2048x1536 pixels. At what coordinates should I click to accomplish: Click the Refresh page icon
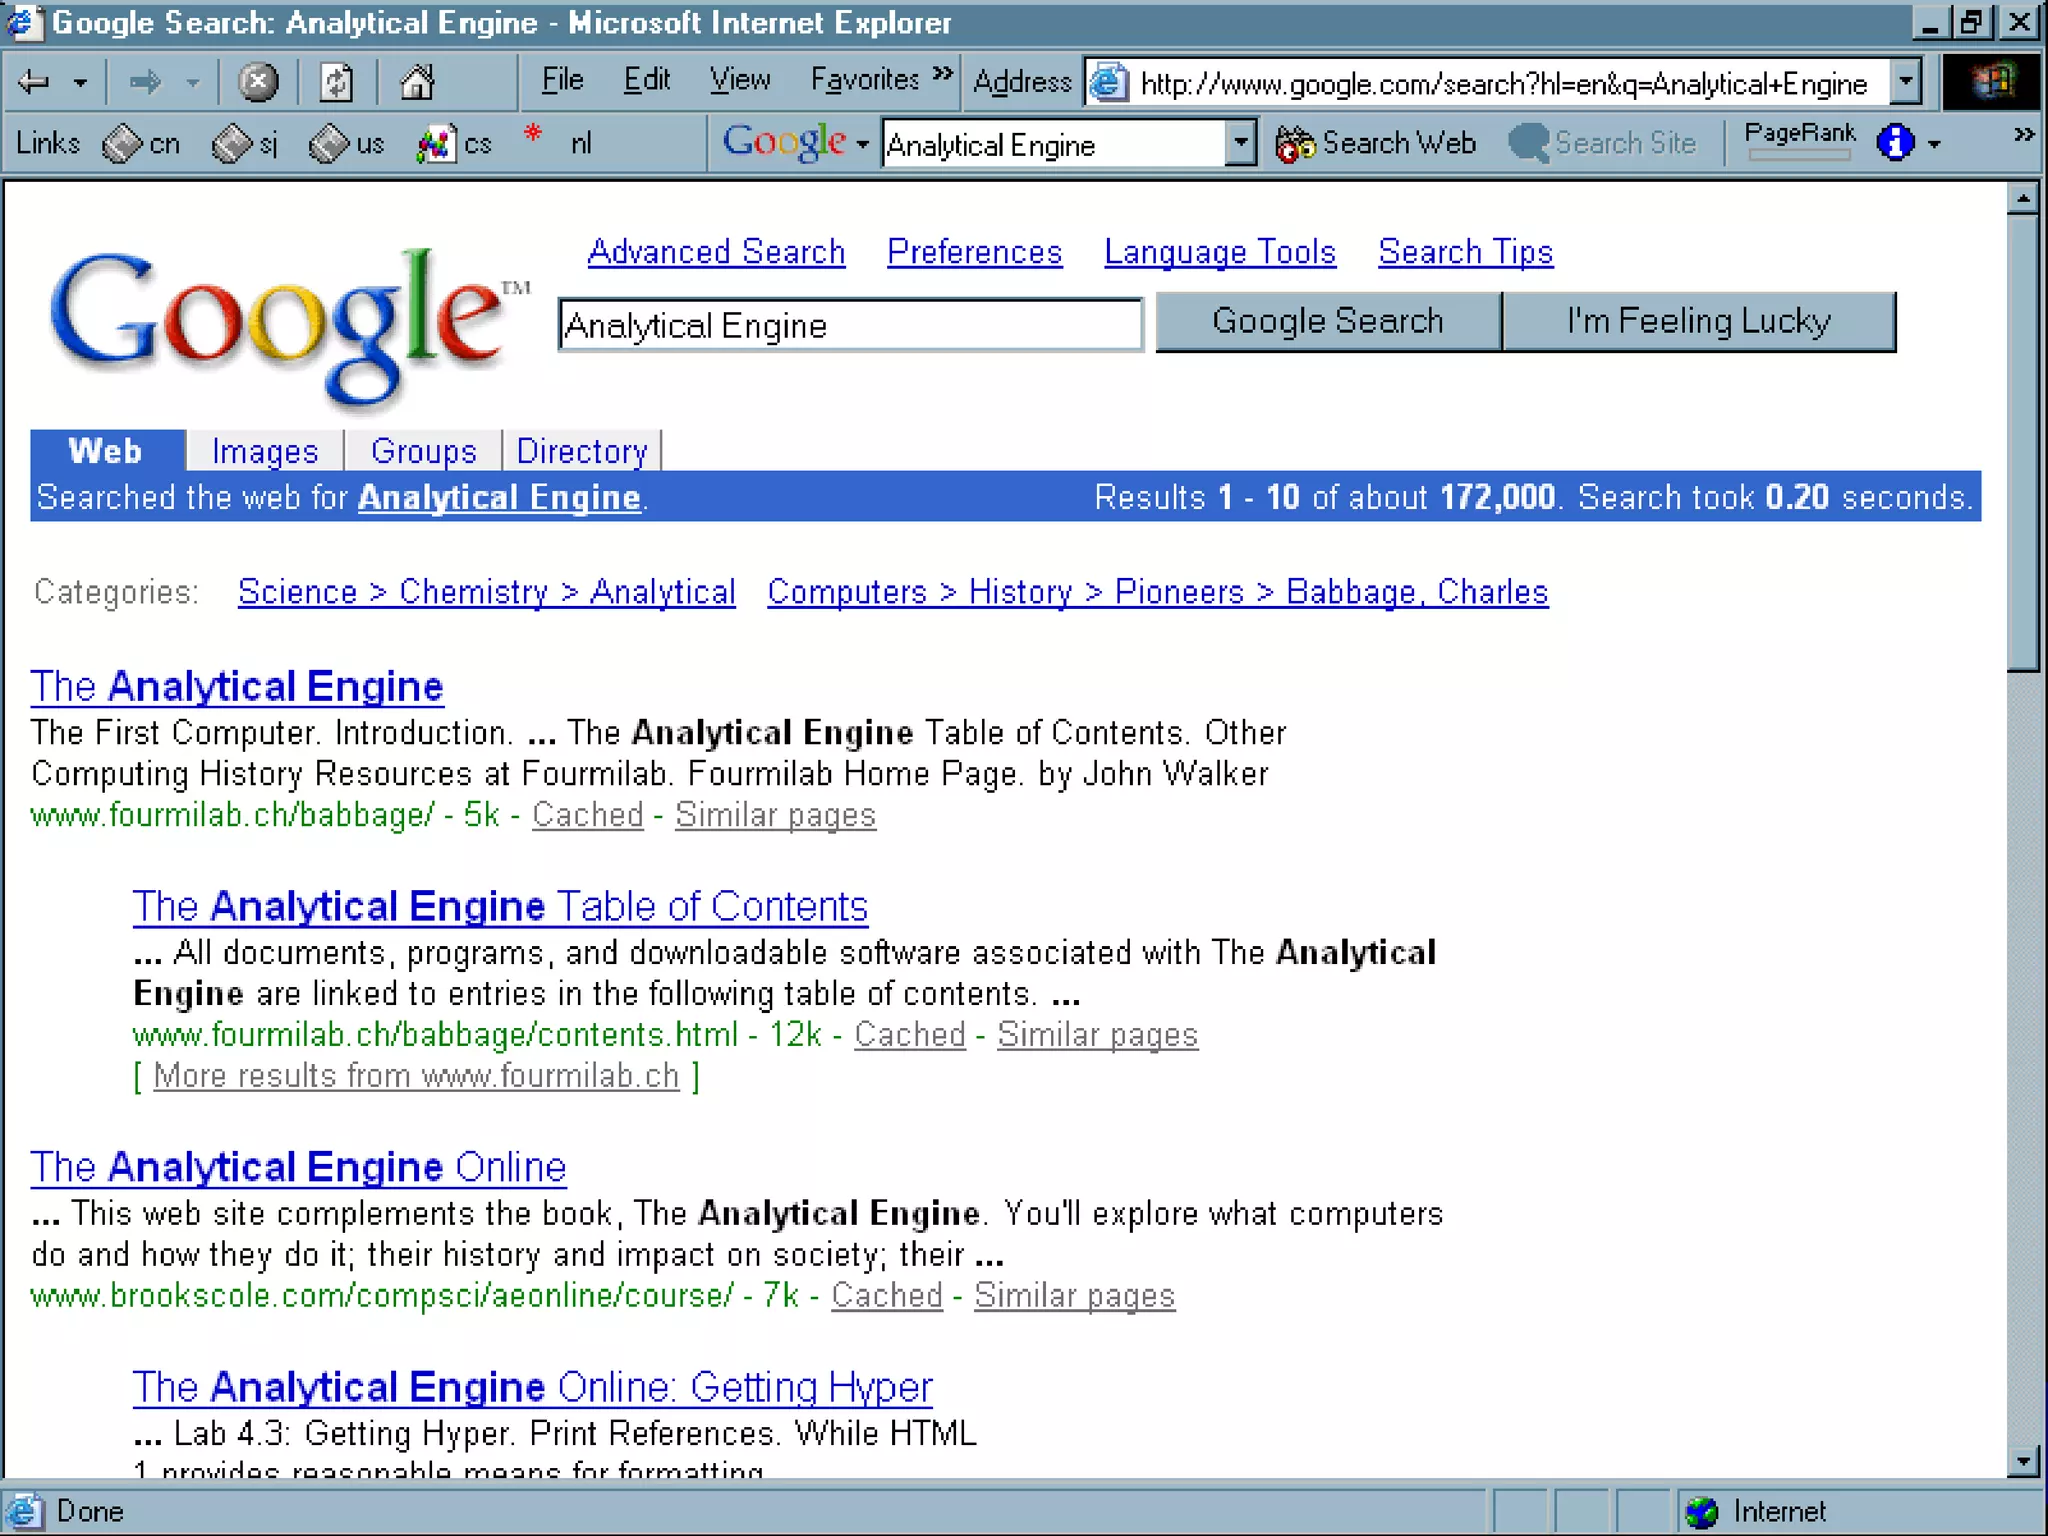click(336, 82)
